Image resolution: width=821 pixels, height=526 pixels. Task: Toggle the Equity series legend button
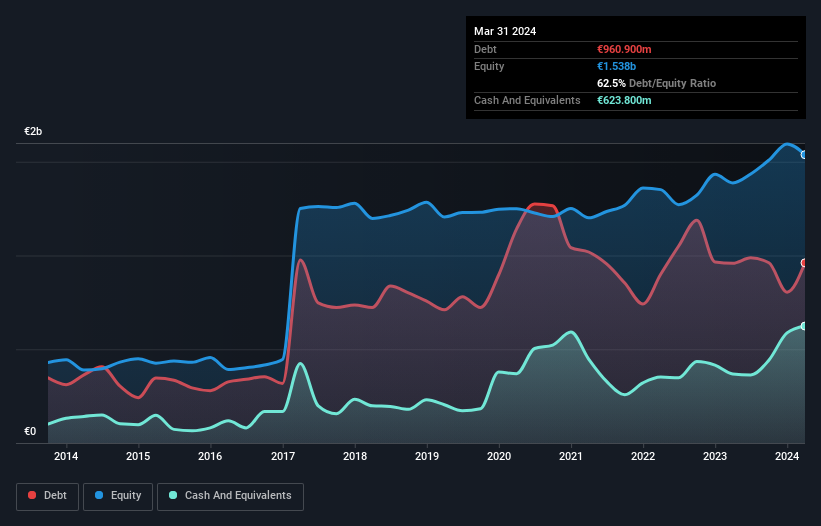pyautogui.click(x=118, y=496)
